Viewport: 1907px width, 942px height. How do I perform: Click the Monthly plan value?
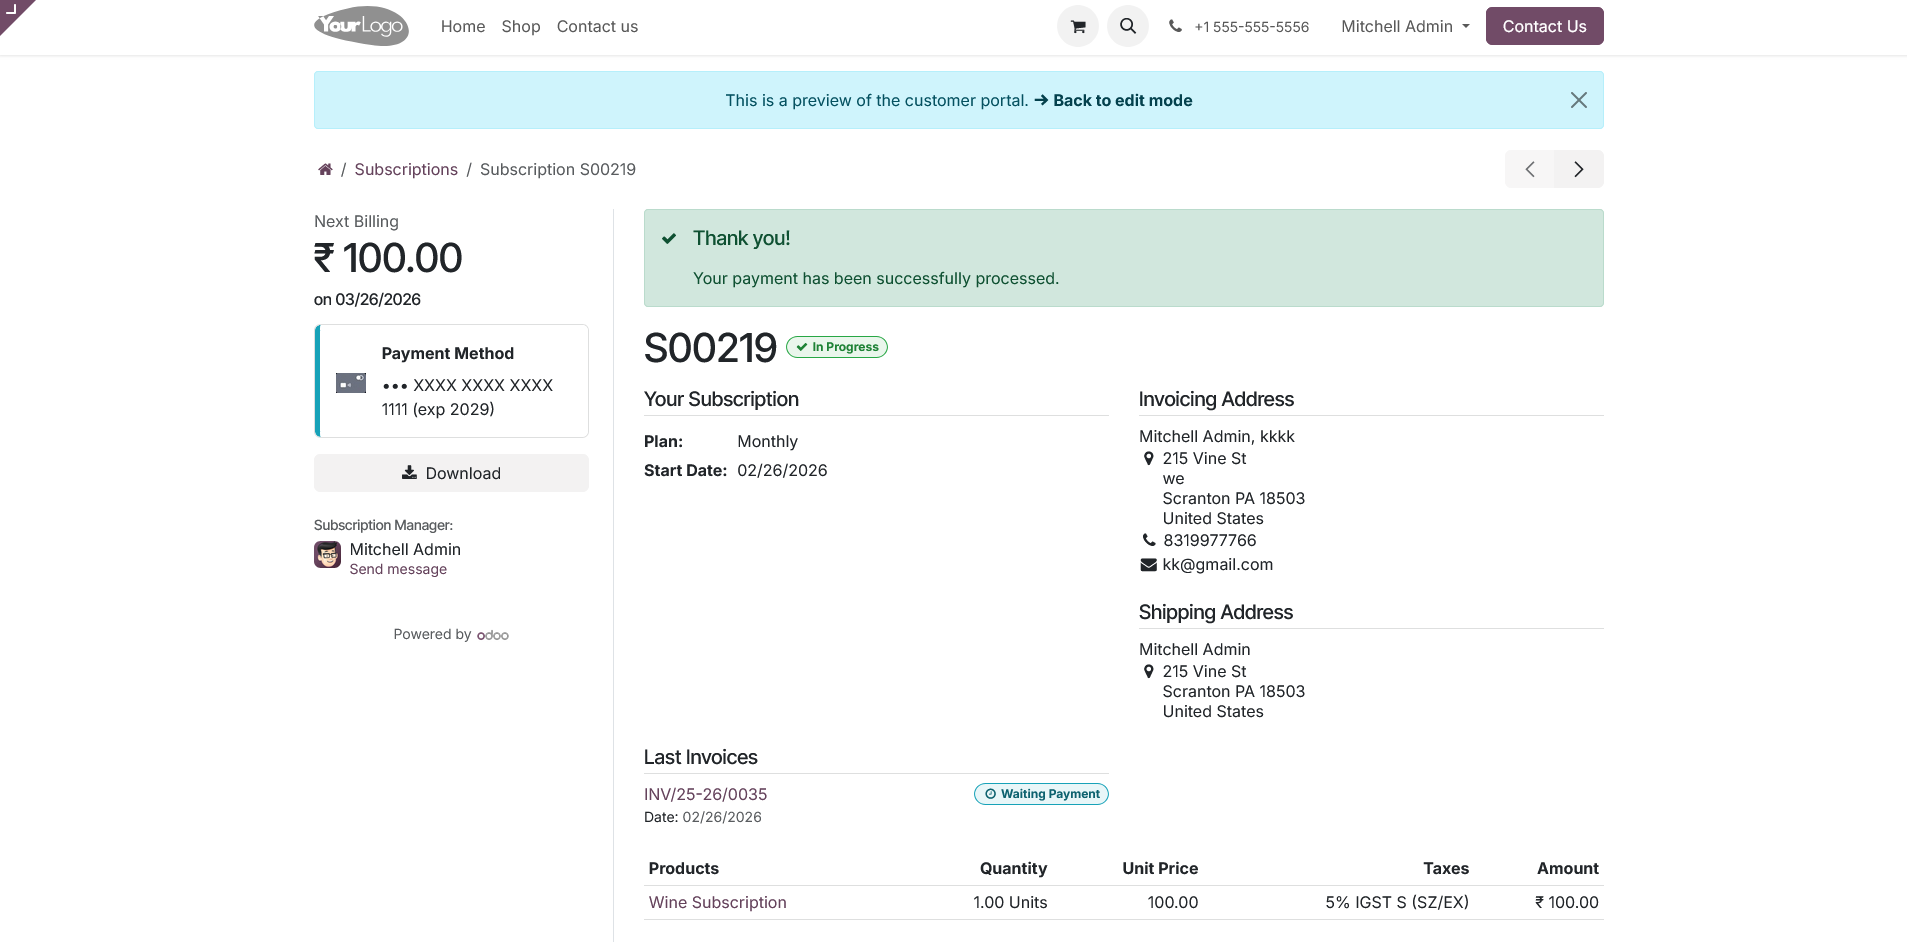point(767,441)
